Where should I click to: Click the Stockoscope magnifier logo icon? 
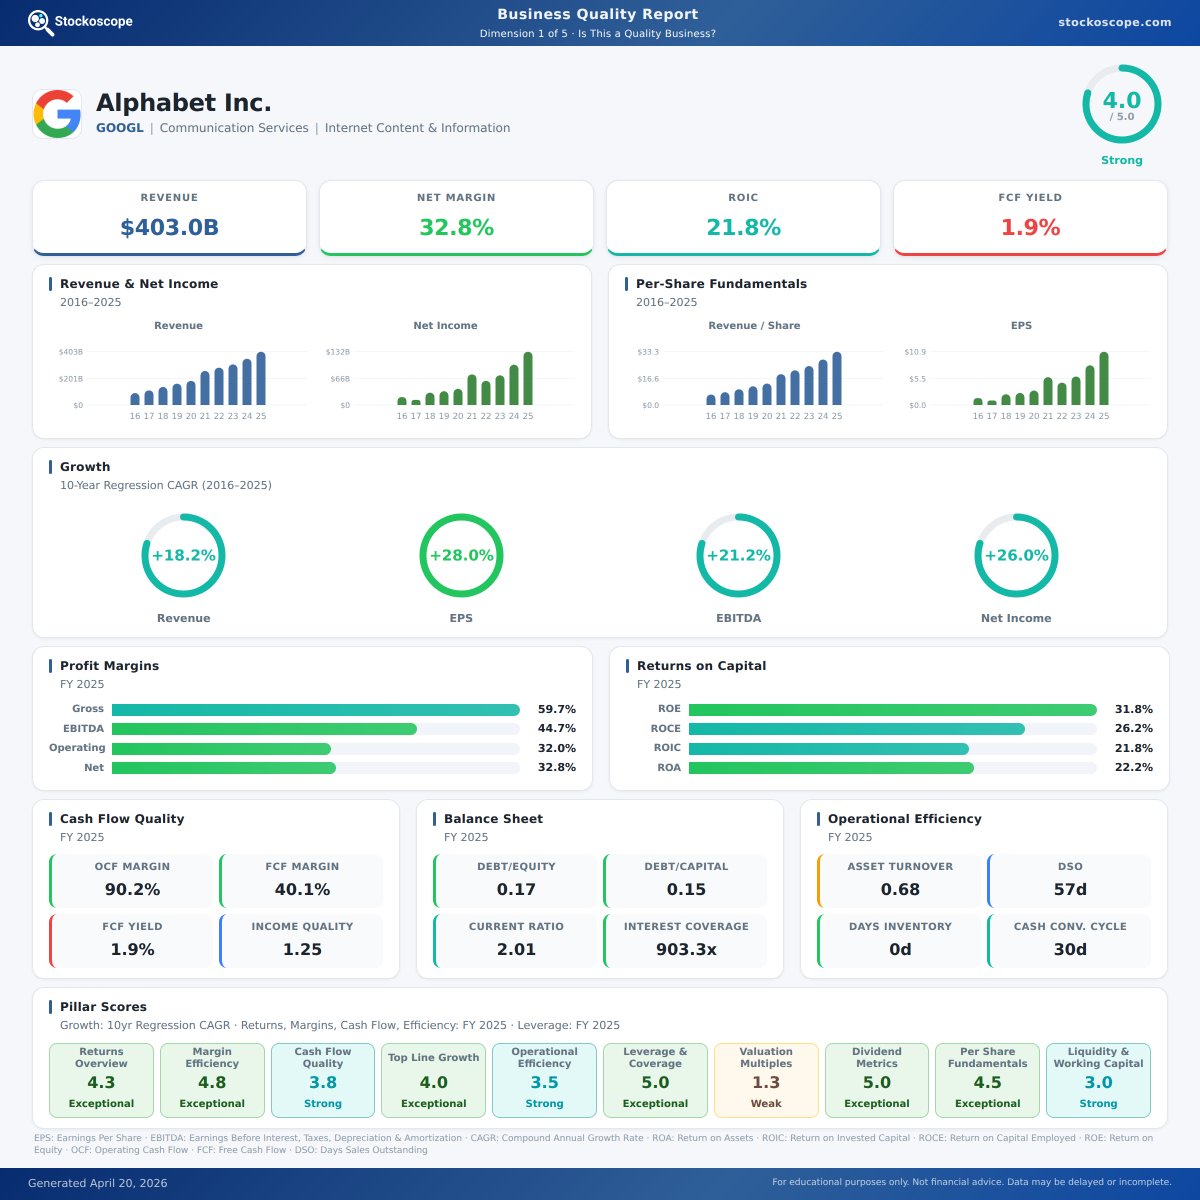point(41,22)
